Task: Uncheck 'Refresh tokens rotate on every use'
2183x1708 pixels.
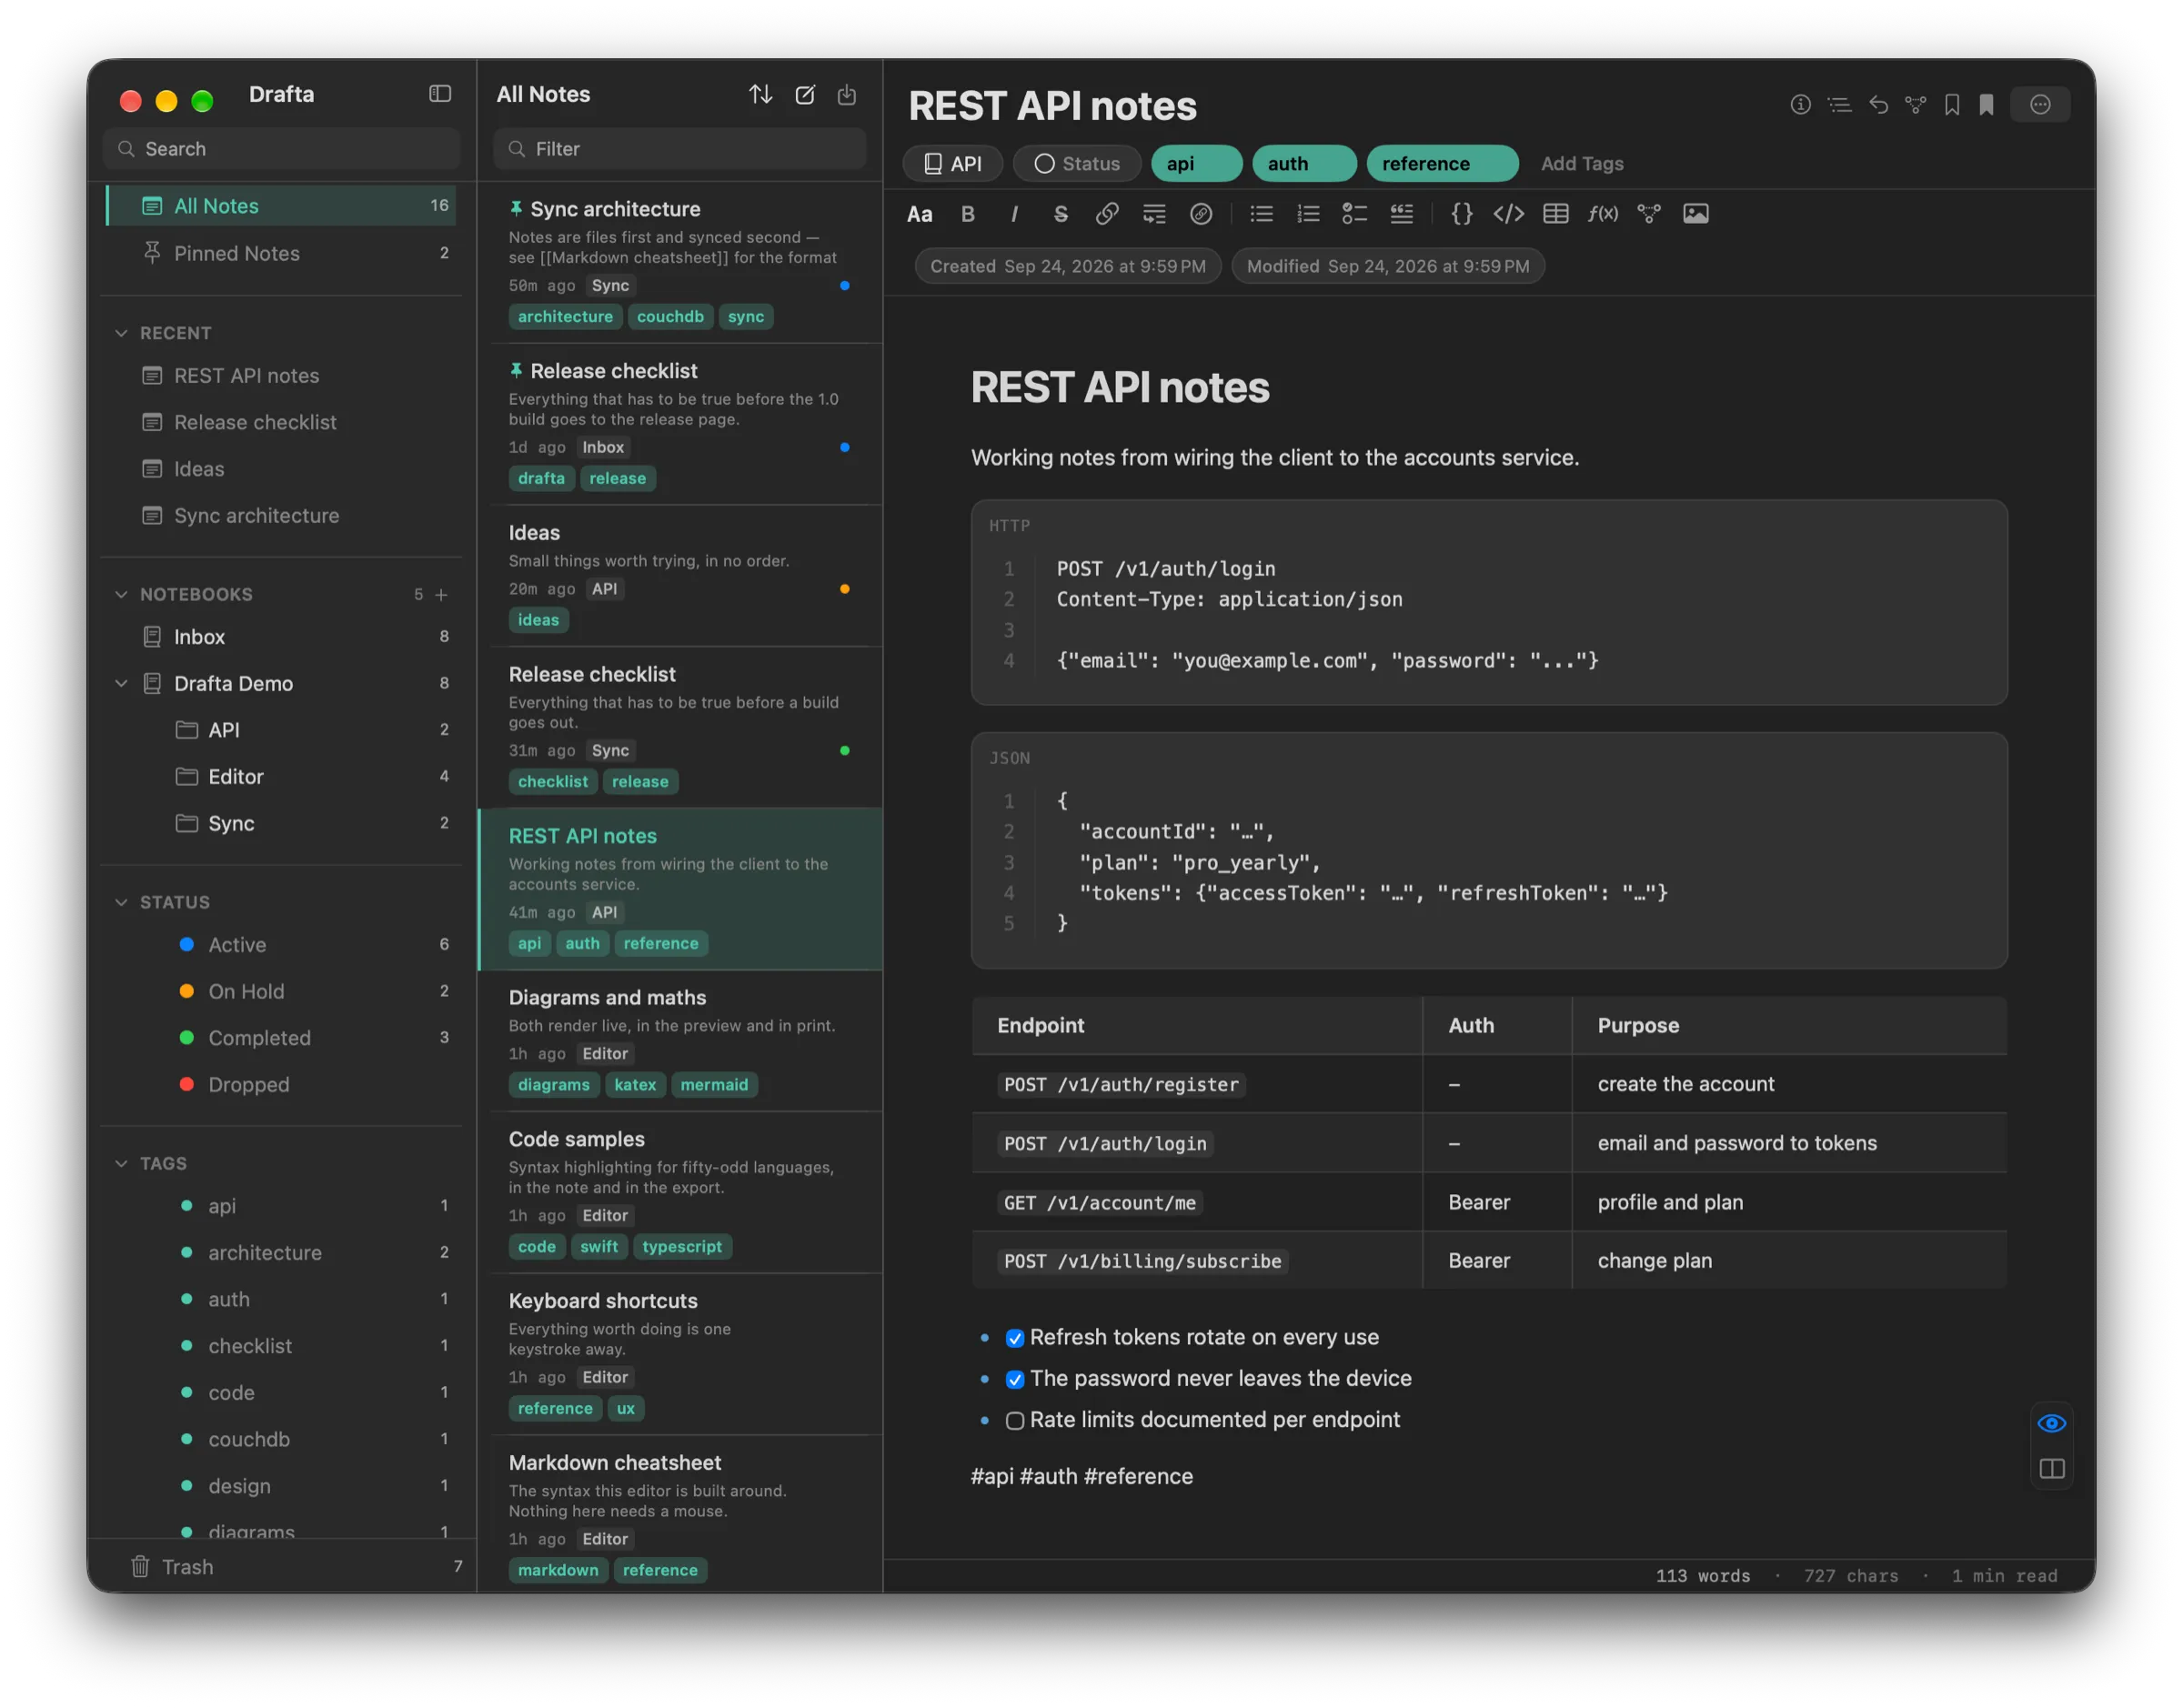Action: click(x=1014, y=1338)
